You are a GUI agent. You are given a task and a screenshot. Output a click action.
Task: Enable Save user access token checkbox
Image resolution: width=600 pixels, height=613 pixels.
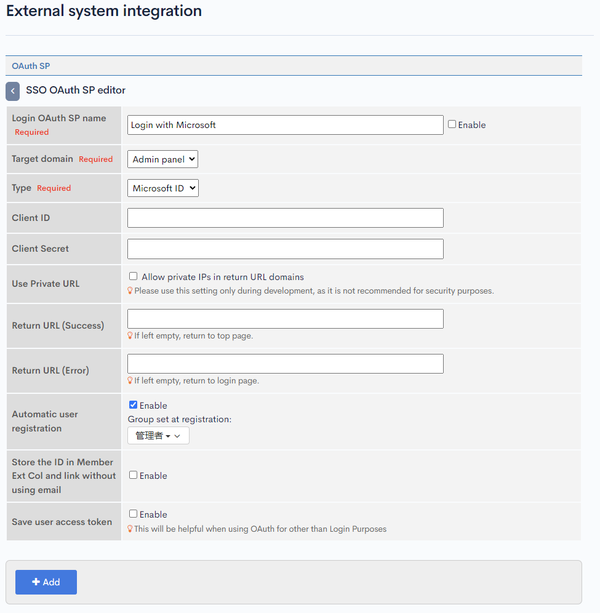tap(133, 514)
